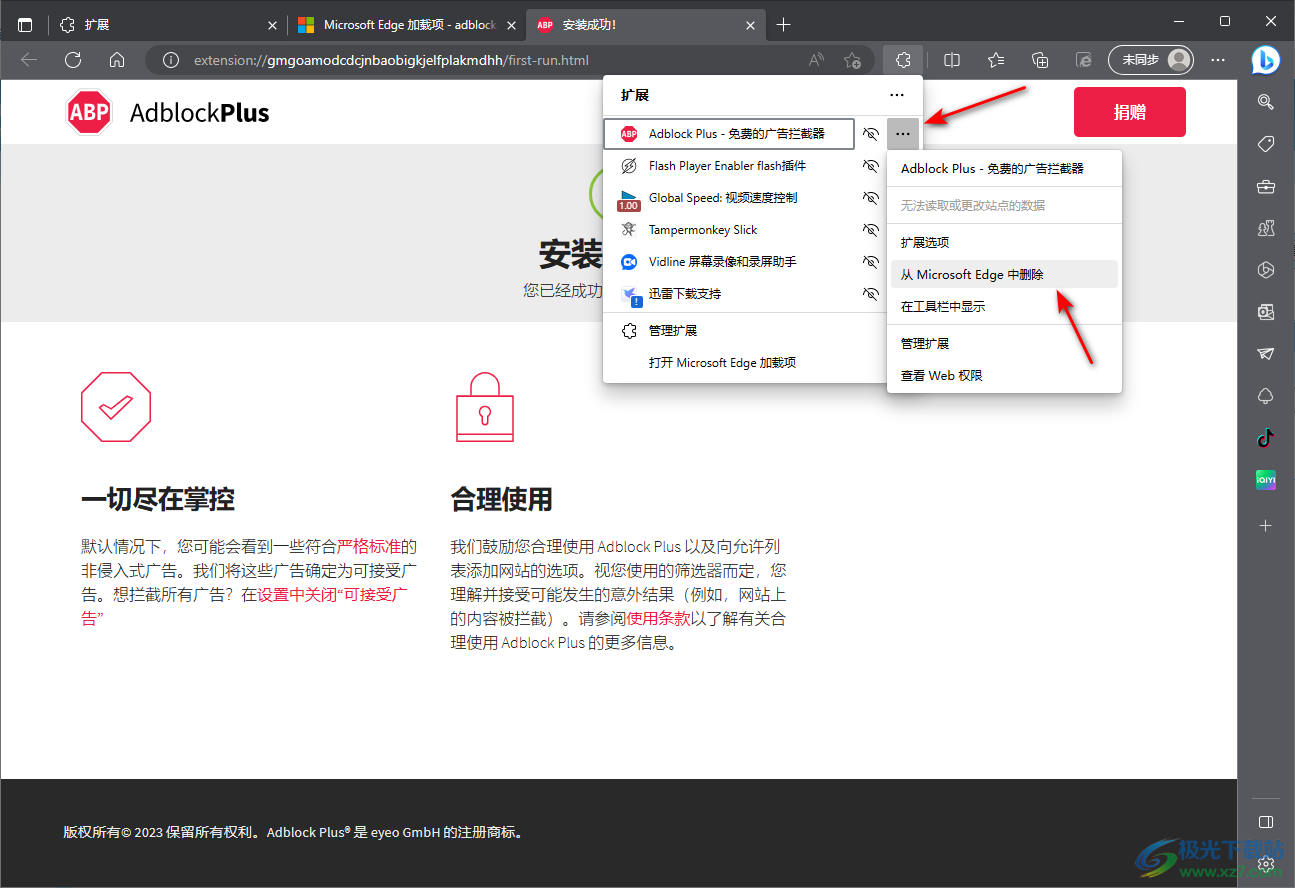Open 使用条款 link
The image size is (1295, 888).
658,618
